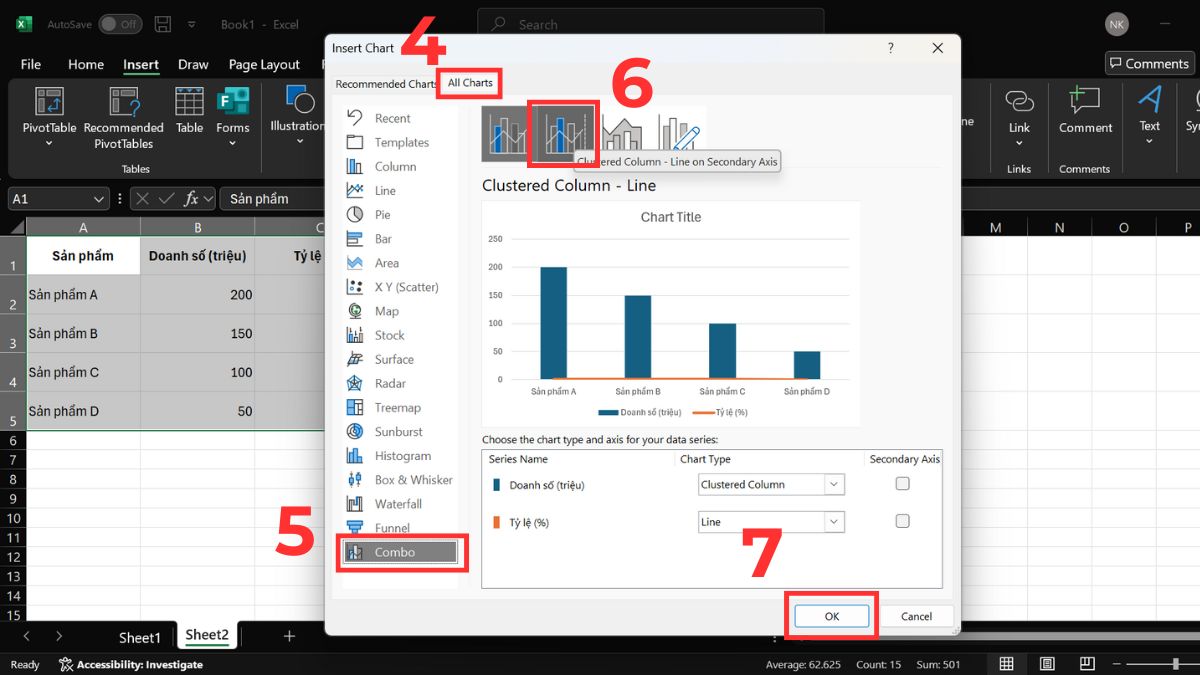Open the Forms ribbon button

(232, 118)
